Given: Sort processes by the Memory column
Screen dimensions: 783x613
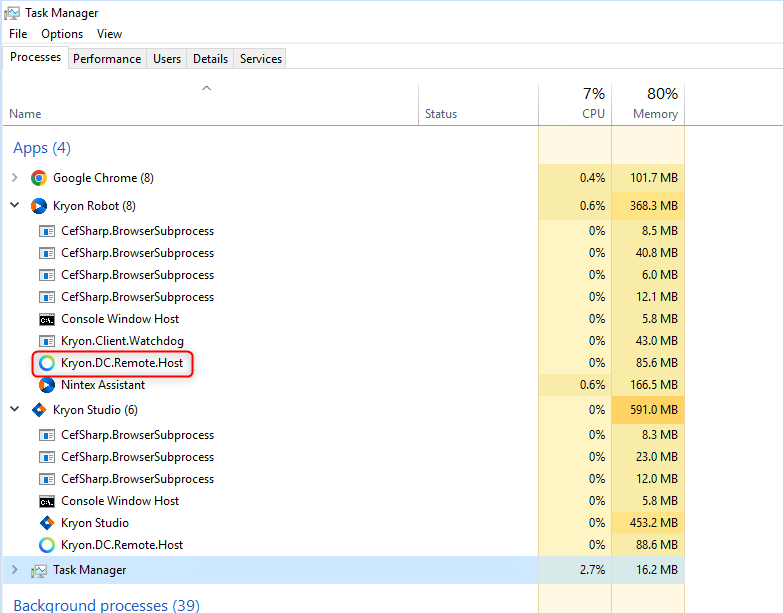Looking at the screenshot, I should [647, 104].
